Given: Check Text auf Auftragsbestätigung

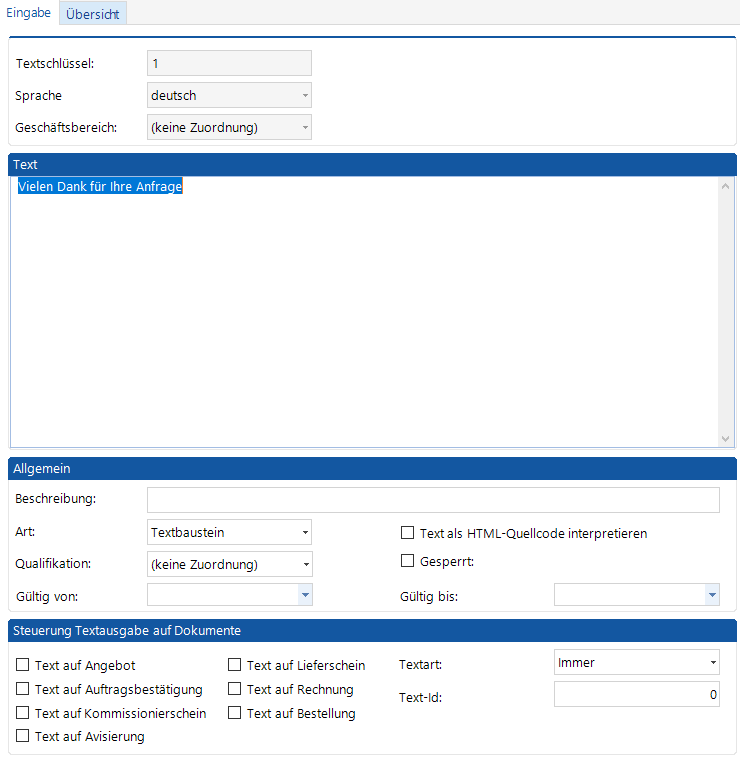Looking at the screenshot, I should 23,688.
